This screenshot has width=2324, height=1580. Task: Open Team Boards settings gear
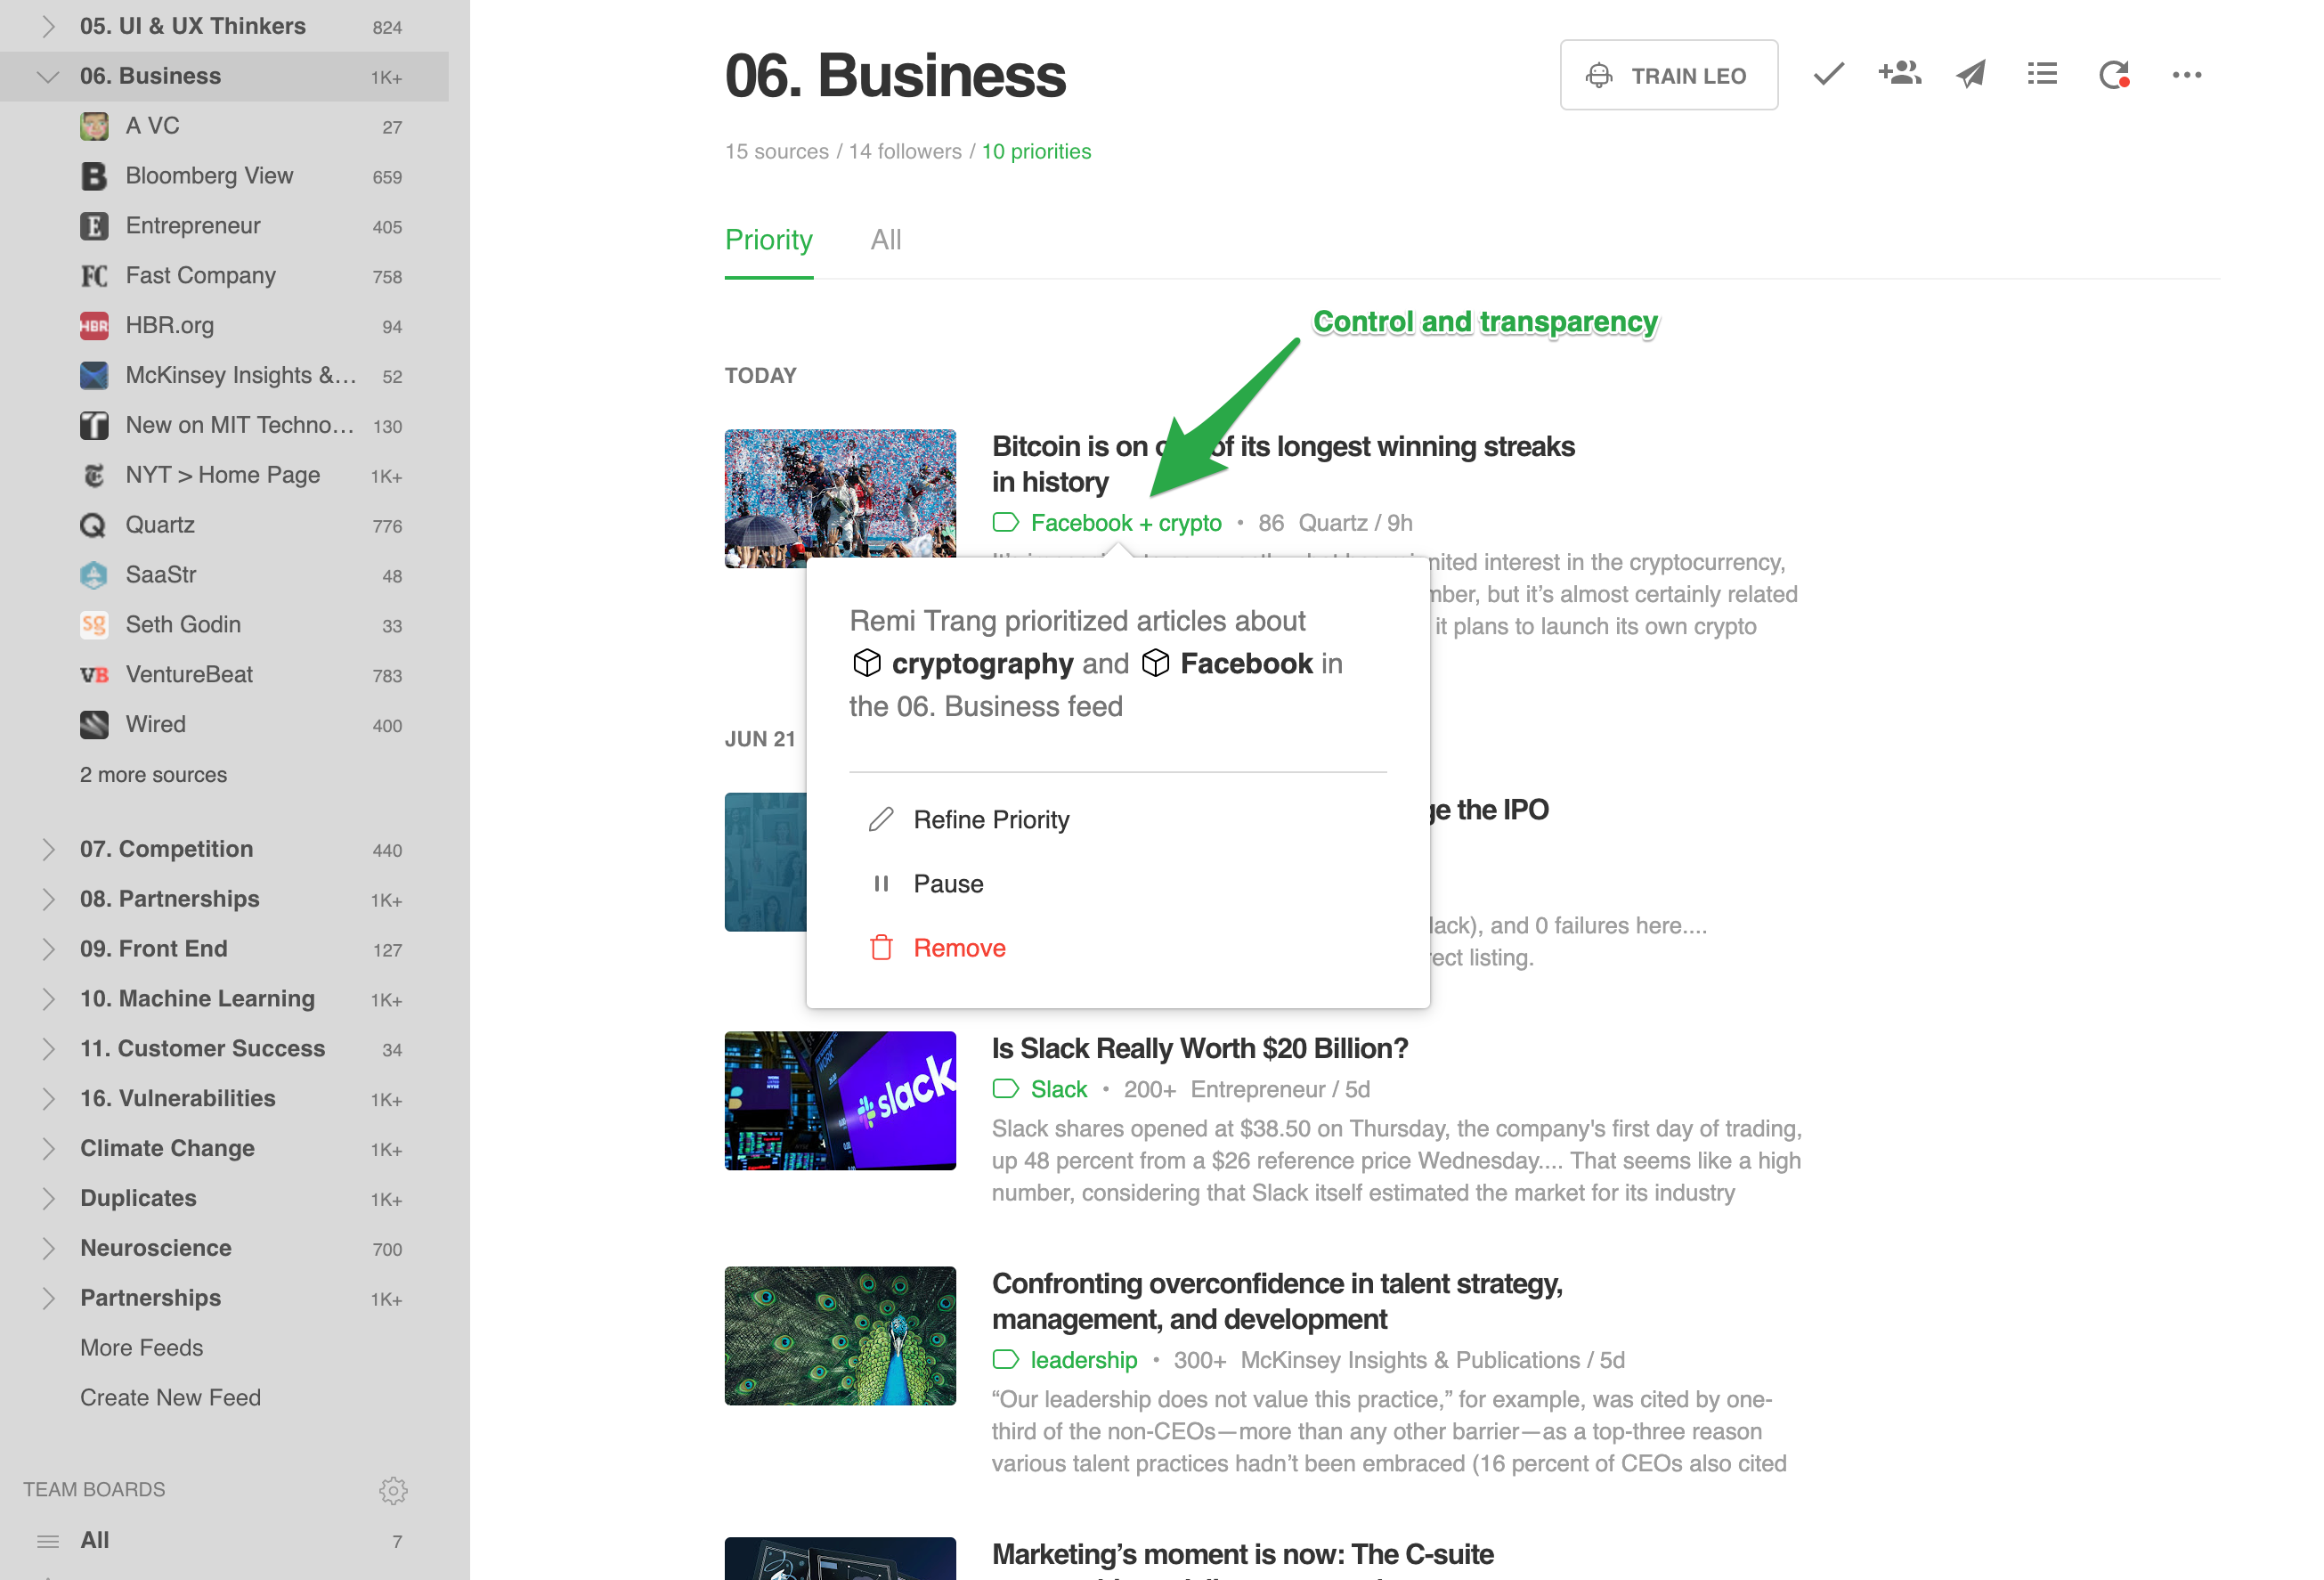tap(393, 1490)
